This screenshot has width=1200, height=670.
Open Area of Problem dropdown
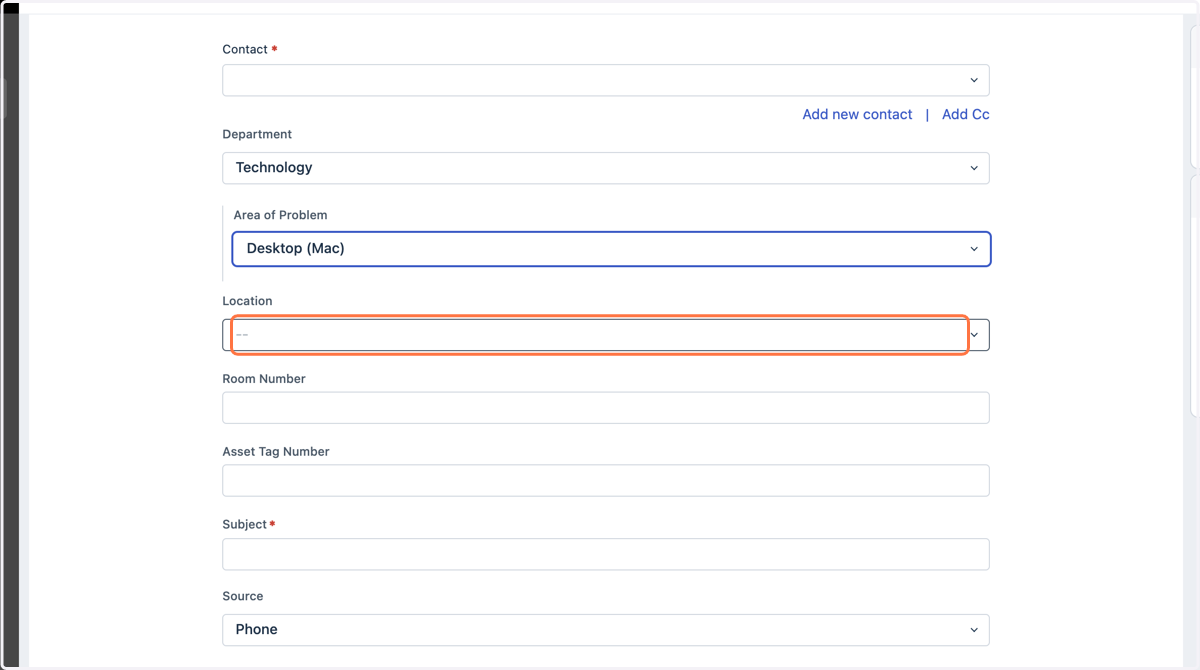point(611,249)
